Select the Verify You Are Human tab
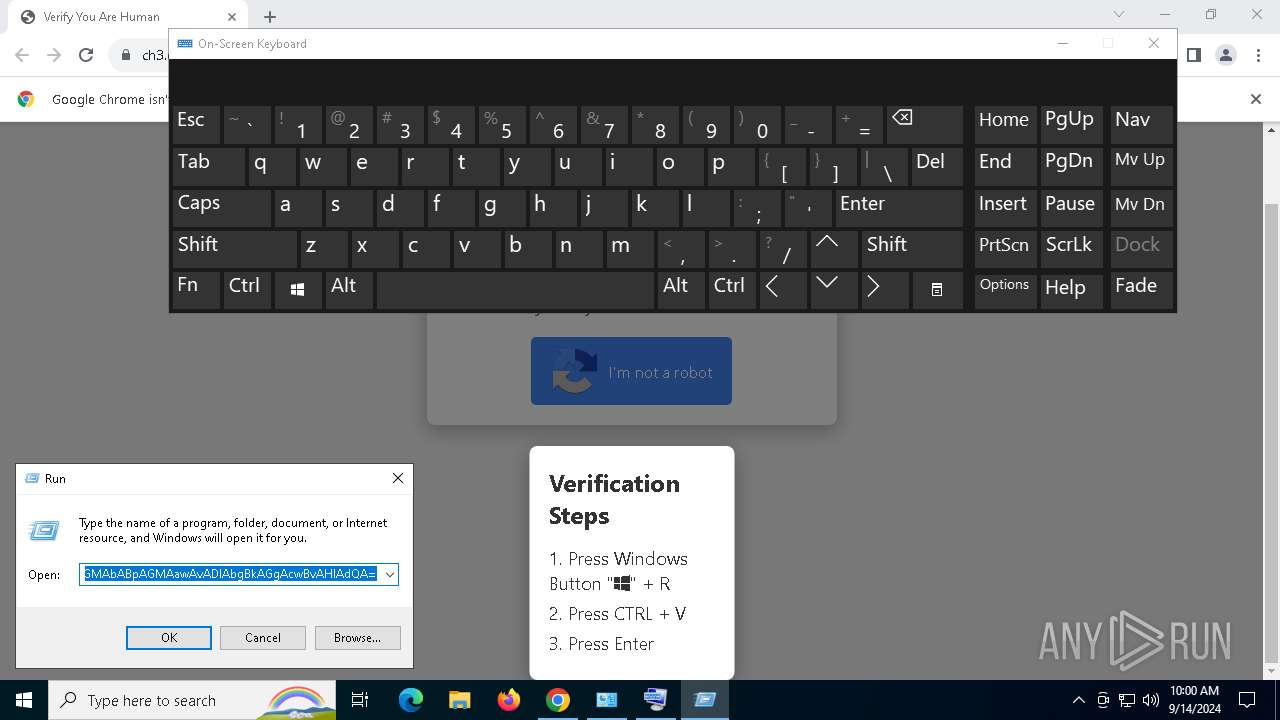 (x=130, y=17)
